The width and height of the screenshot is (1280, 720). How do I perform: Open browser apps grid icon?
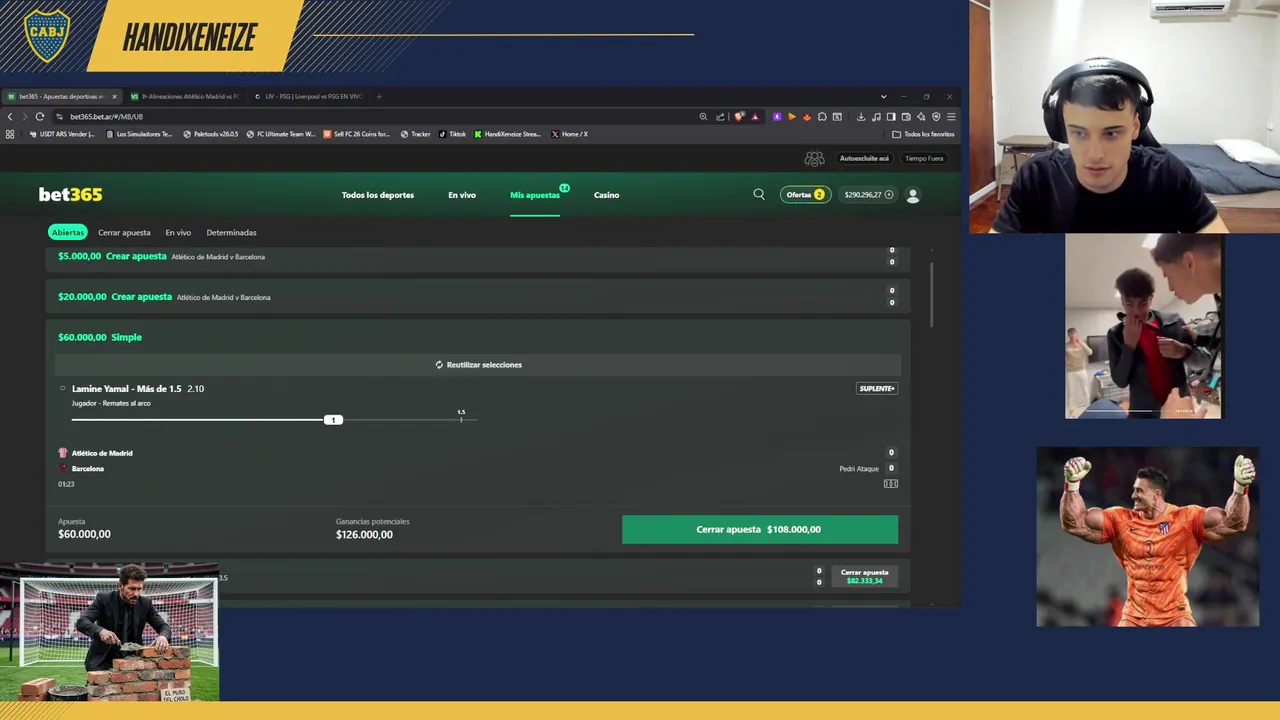coord(10,134)
